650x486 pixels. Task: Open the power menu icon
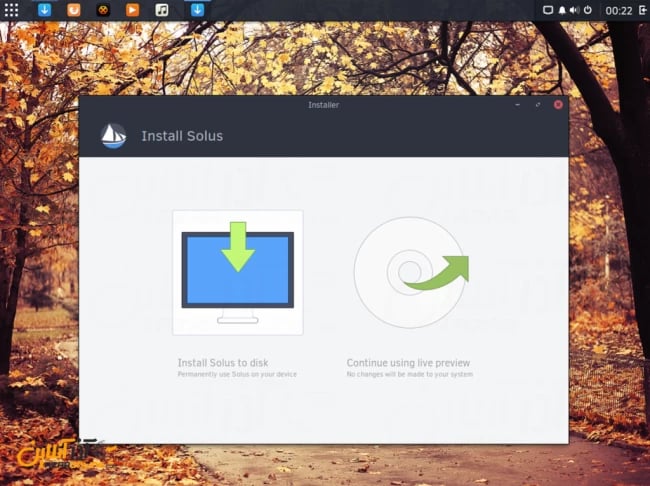[x=587, y=10]
